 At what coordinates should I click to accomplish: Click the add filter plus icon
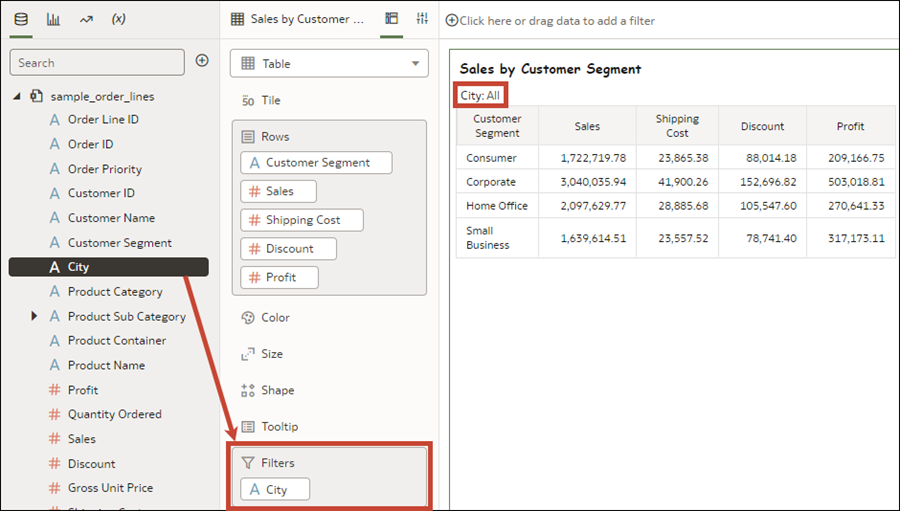[x=451, y=20]
